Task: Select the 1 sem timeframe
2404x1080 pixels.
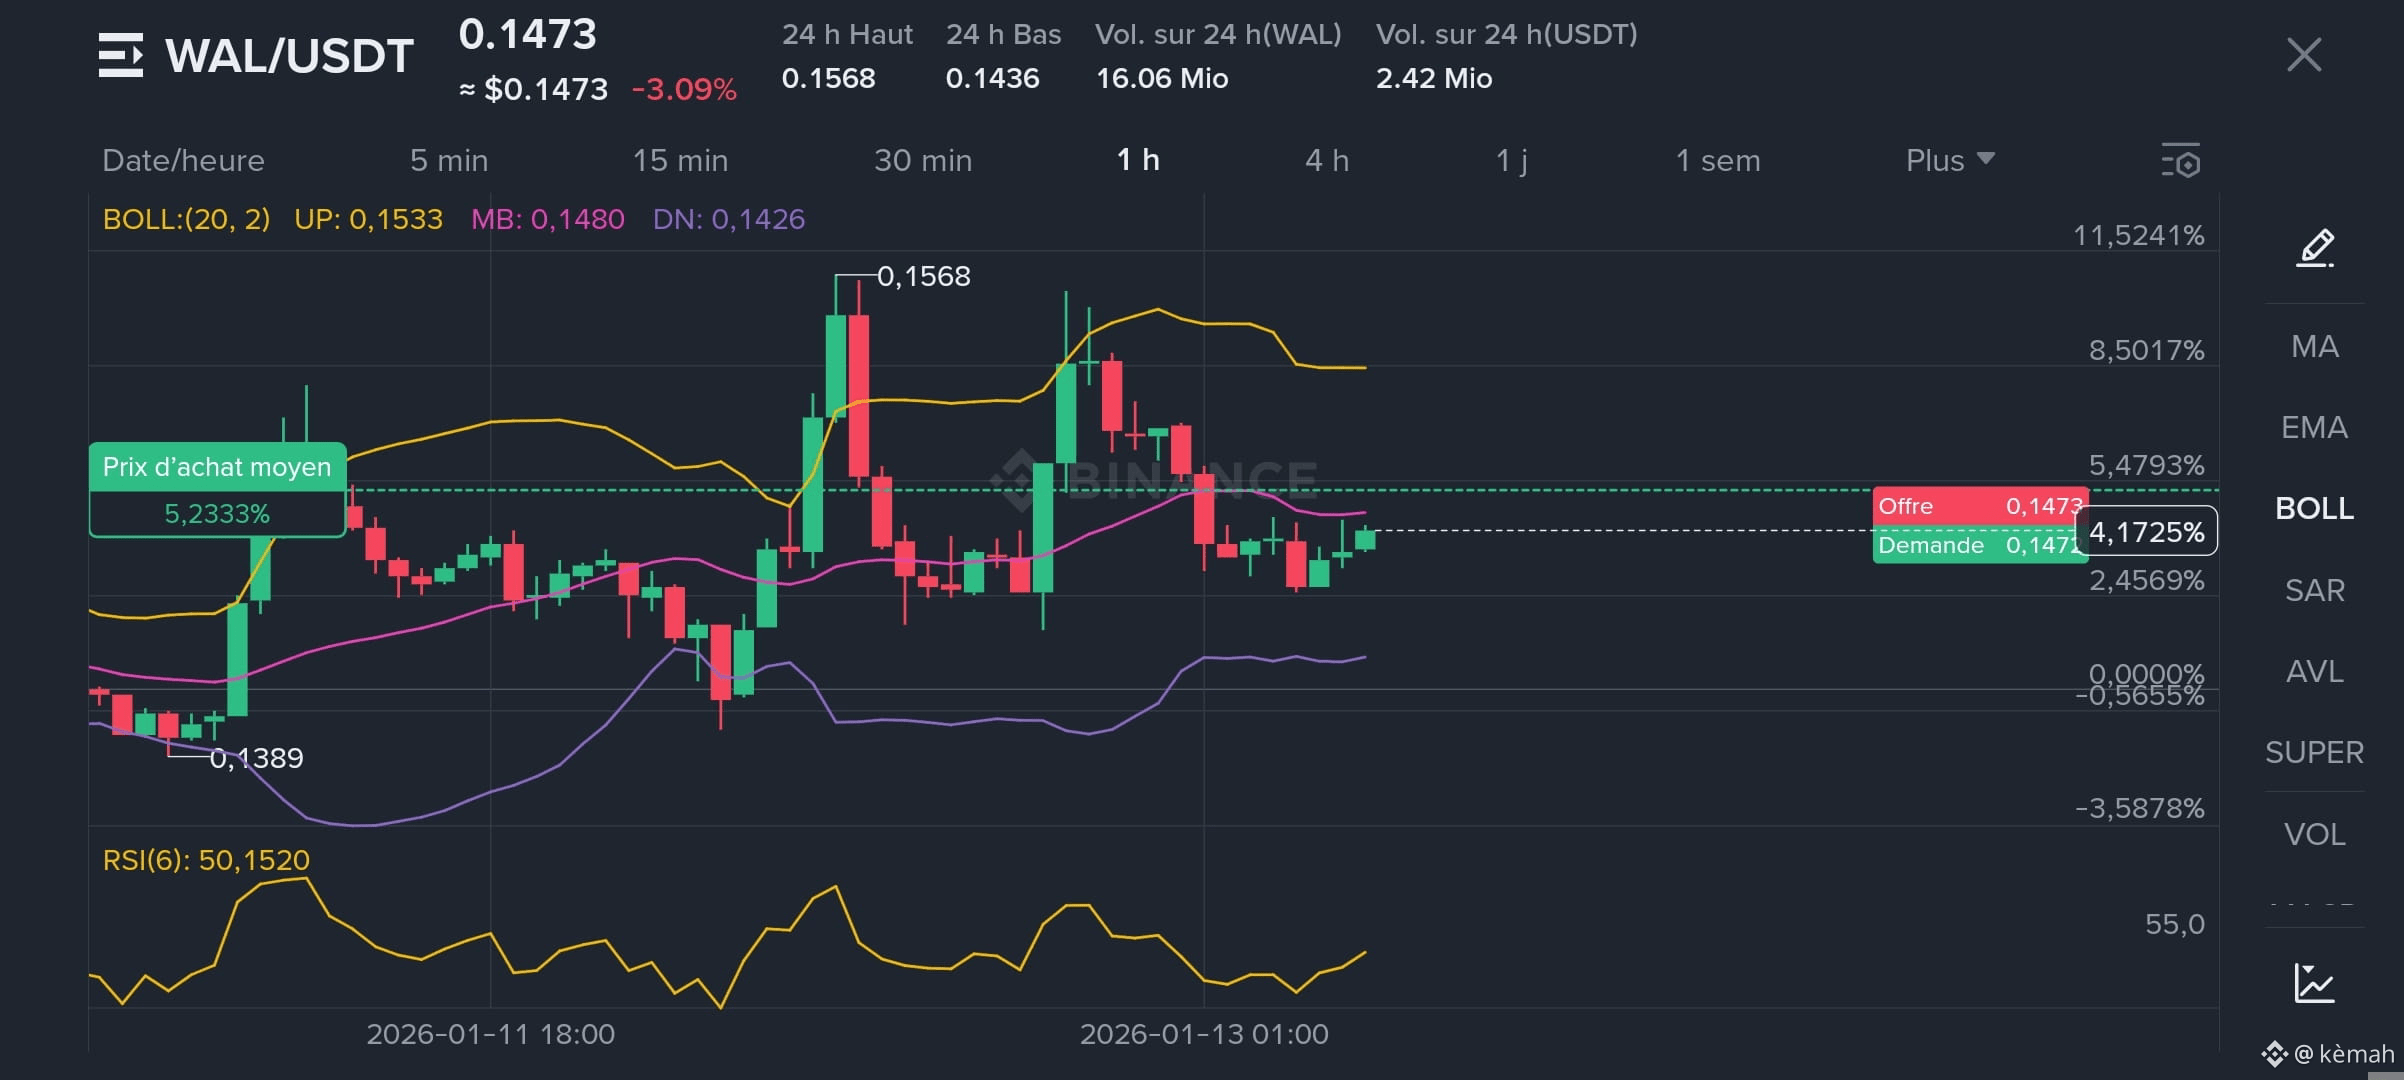Action: pyautogui.click(x=1718, y=160)
